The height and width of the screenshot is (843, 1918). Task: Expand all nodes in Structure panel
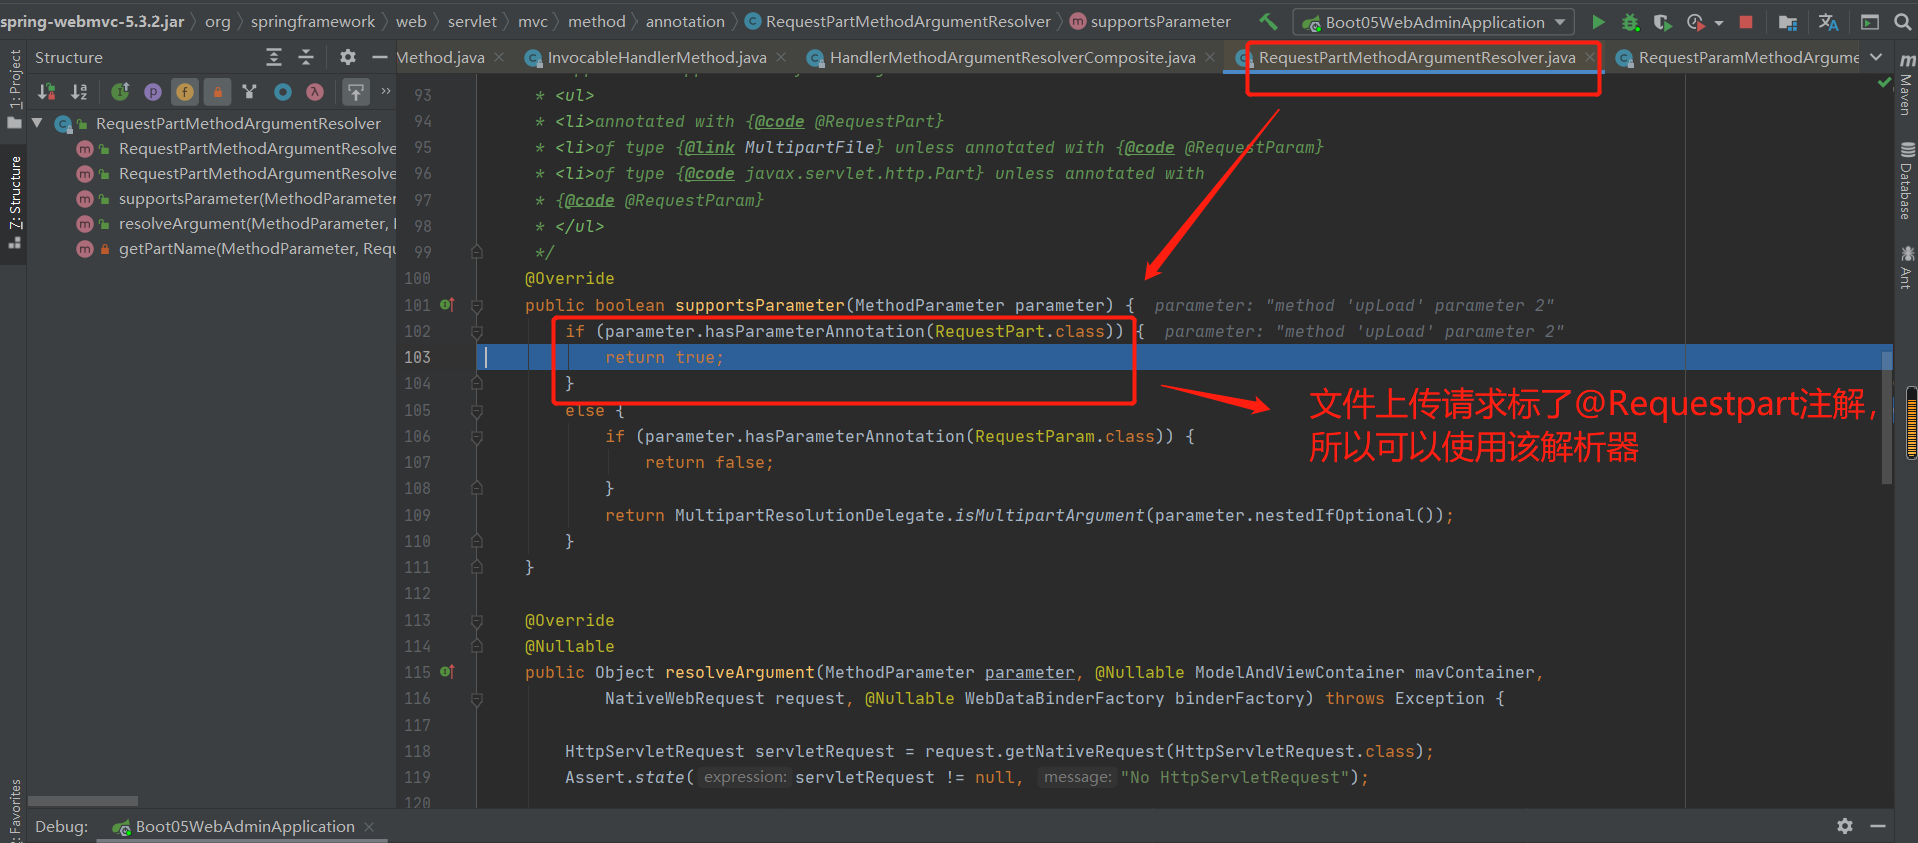(274, 58)
